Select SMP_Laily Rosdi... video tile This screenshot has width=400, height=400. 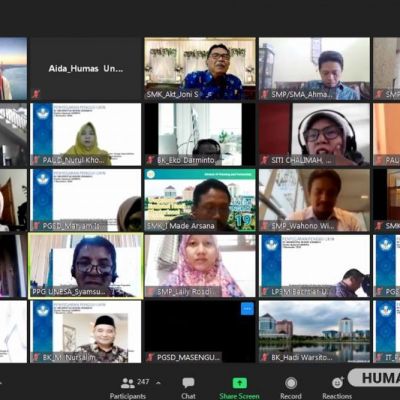coord(200,266)
